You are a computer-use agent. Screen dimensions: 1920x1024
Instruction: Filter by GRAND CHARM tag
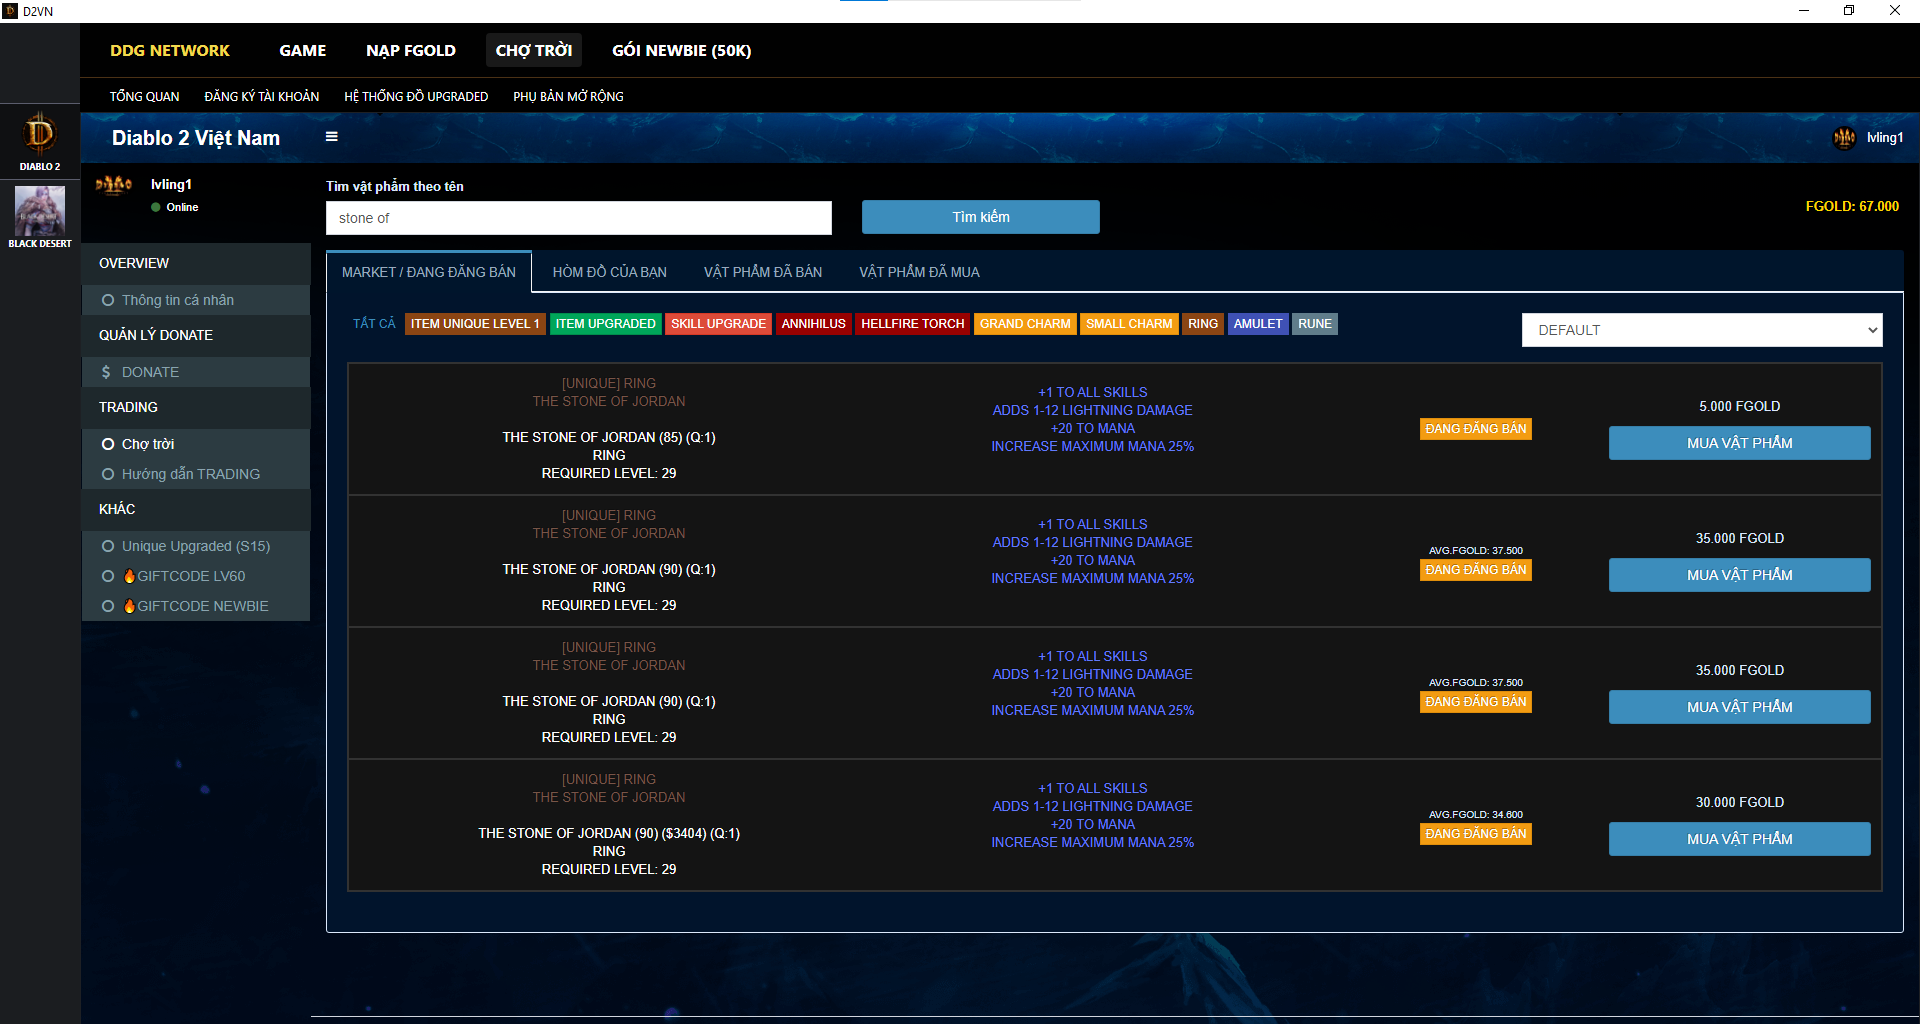[x=1025, y=324]
